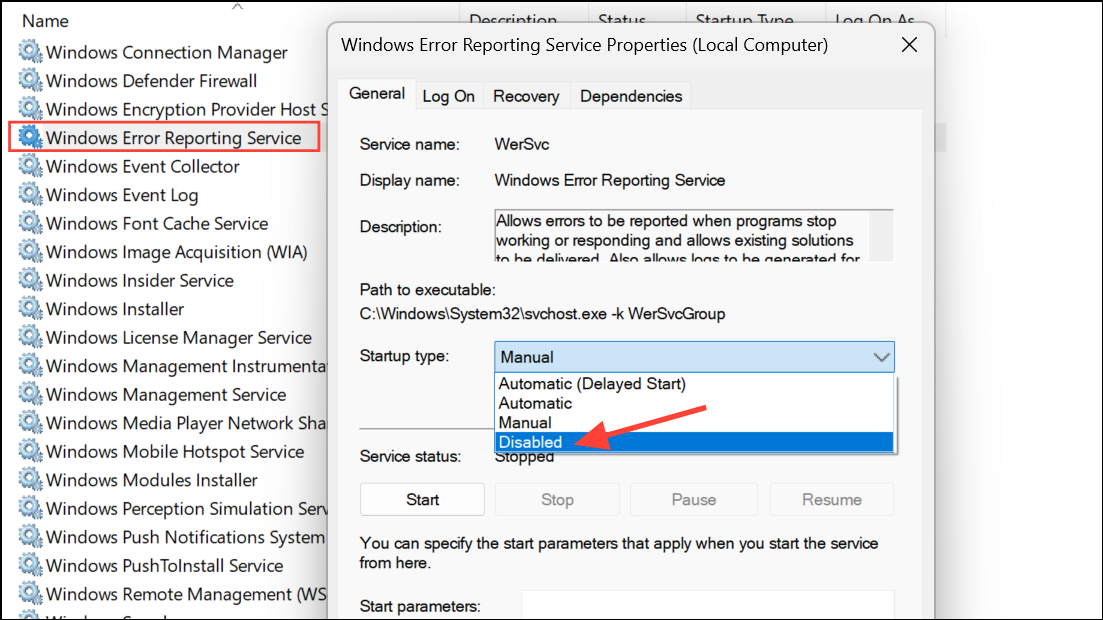
Task: Select the Windows Management Service row
Action: (x=166, y=394)
